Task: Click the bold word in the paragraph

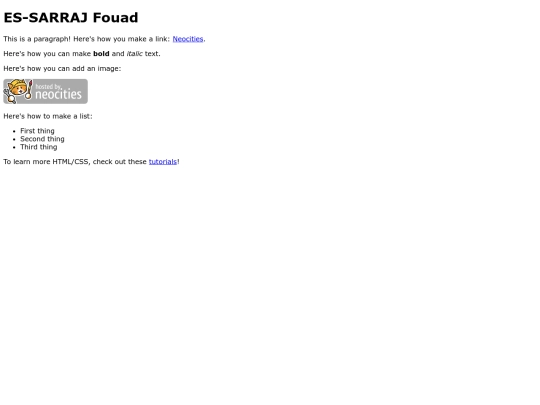Action: (x=101, y=54)
